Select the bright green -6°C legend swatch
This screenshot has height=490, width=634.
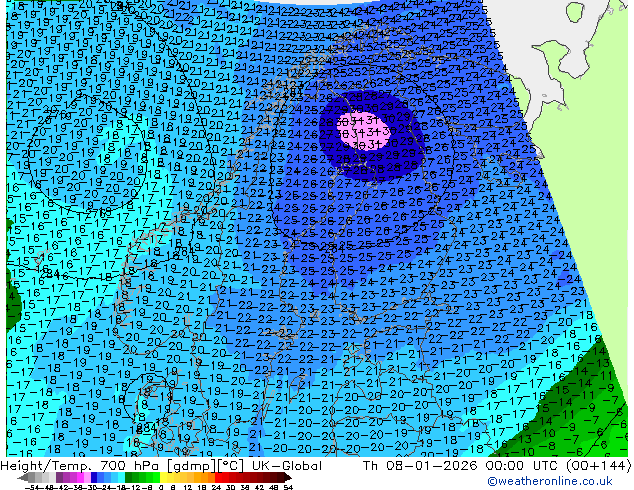pos(150,477)
